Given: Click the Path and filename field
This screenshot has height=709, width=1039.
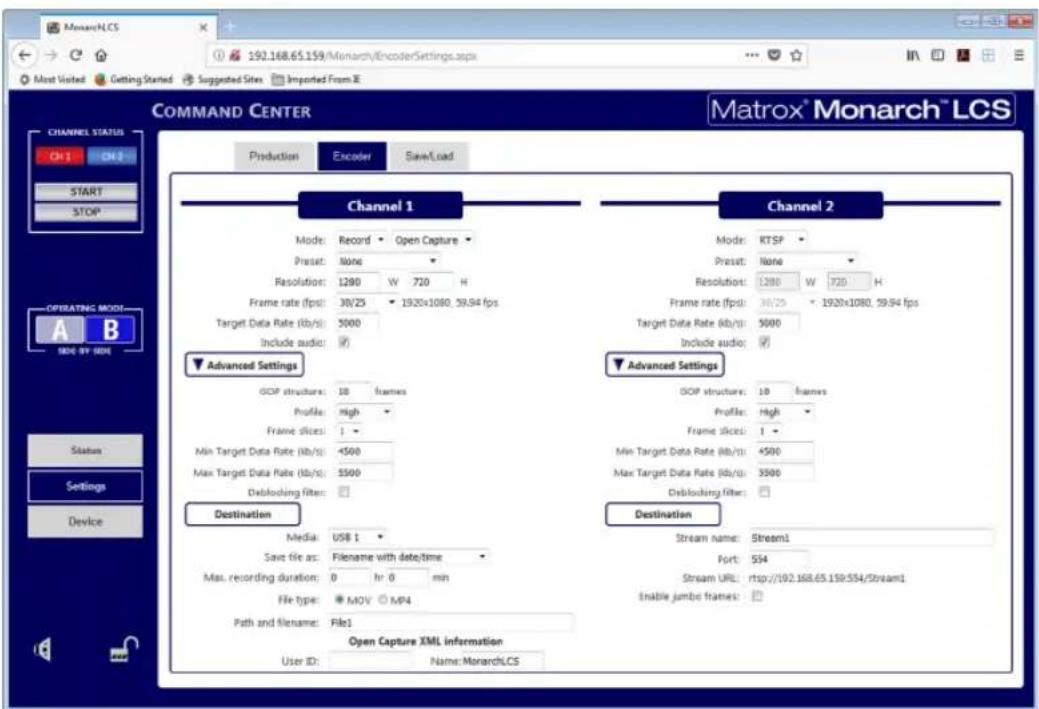Looking at the screenshot, I should pos(451,622).
